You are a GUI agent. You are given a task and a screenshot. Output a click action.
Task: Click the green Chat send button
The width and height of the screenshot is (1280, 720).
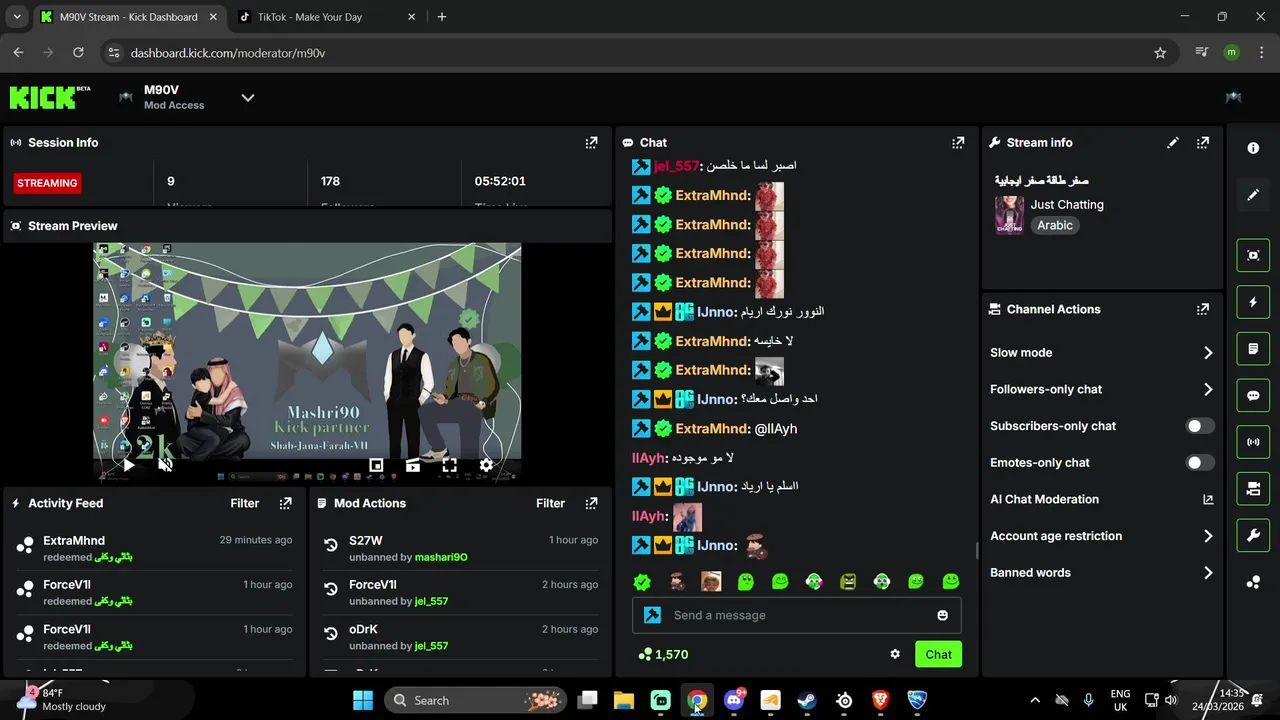coord(938,655)
